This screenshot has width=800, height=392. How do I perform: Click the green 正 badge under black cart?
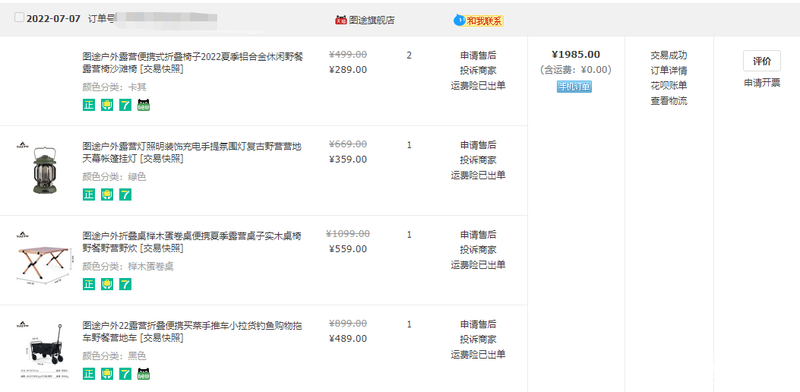coord(89,374)
